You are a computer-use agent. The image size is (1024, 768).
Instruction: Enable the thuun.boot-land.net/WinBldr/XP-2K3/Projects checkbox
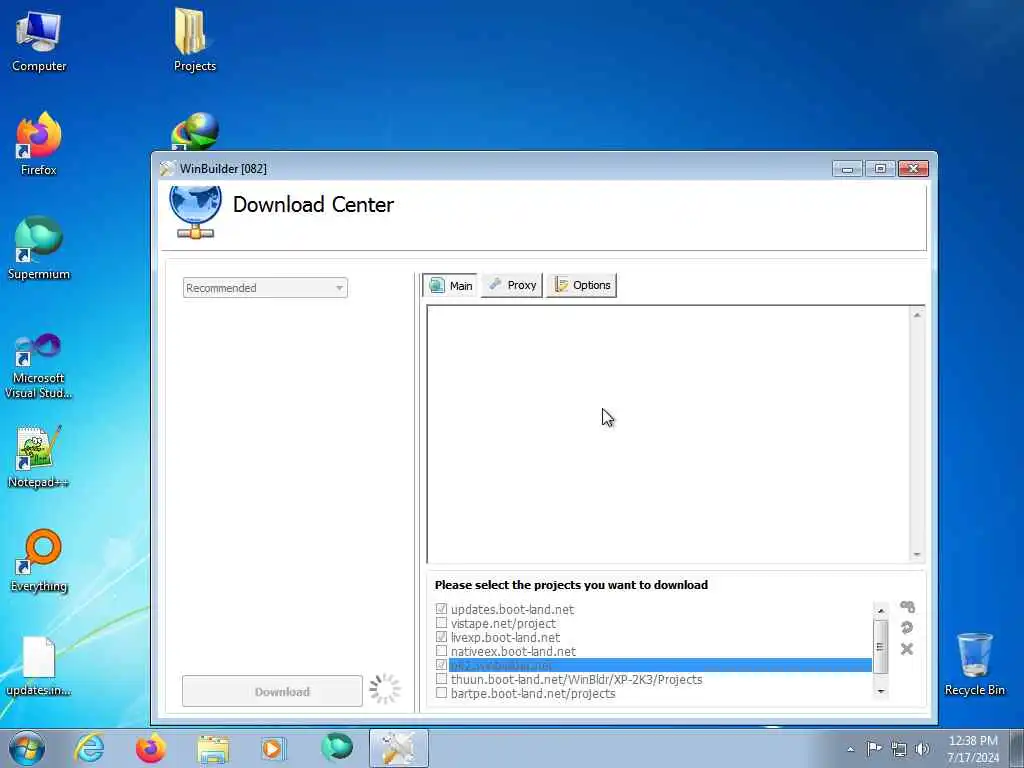(441, 679)
